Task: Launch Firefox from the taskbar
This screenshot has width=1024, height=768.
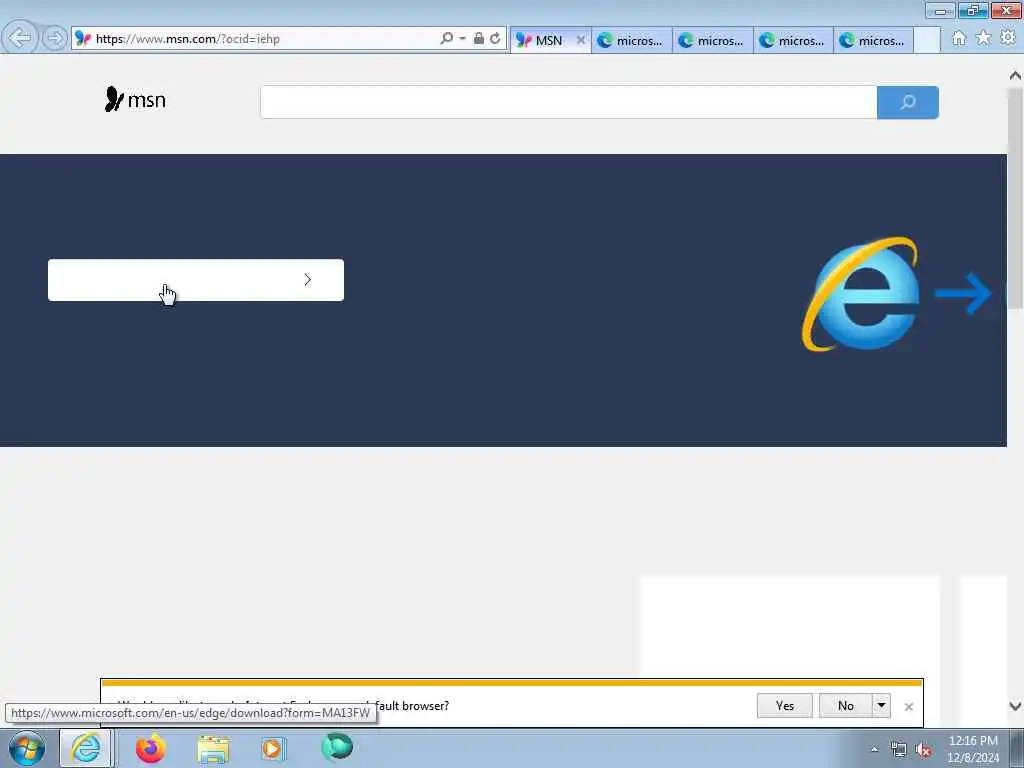Action: pos(150,748)
